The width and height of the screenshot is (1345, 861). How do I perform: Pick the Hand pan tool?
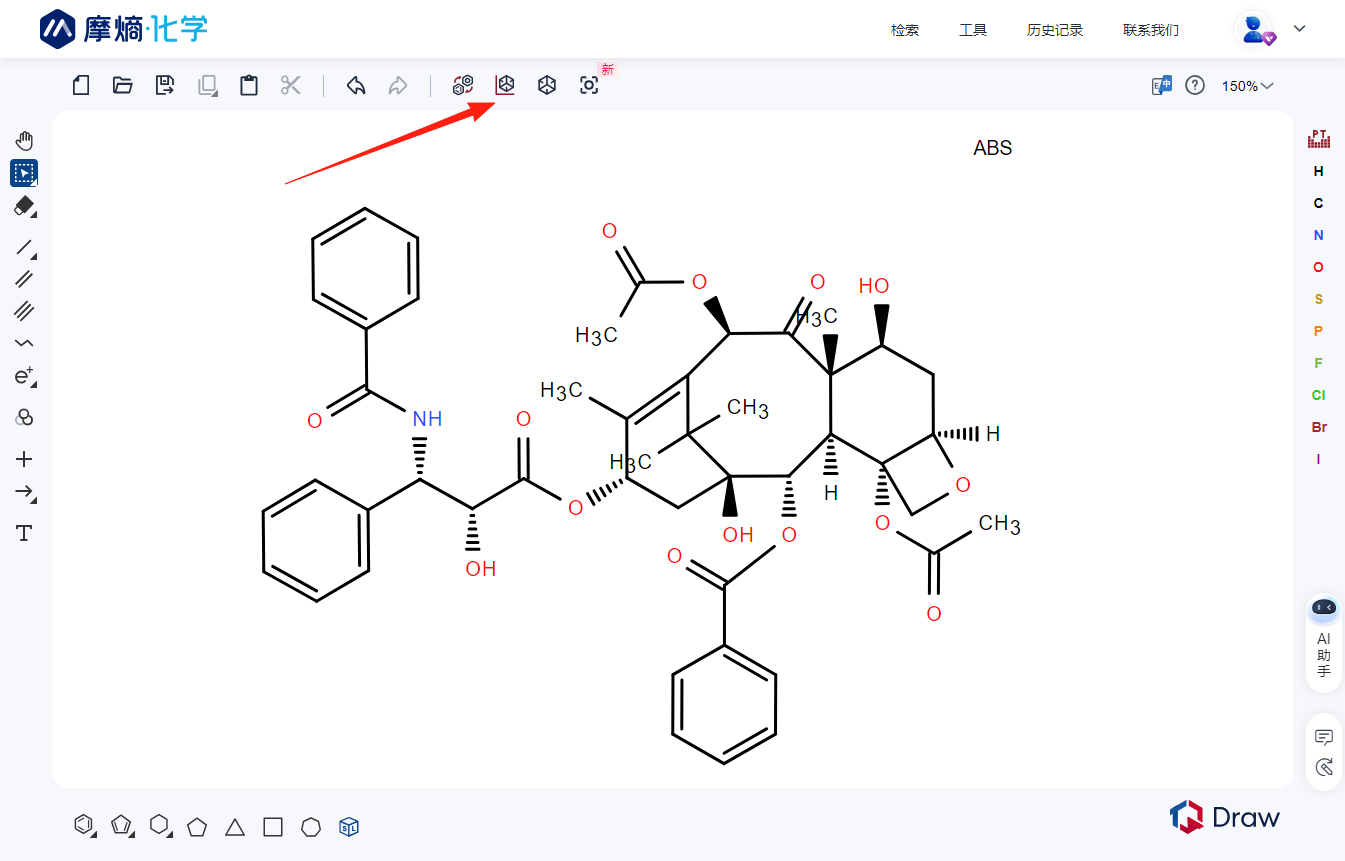[x=24, y=140]
